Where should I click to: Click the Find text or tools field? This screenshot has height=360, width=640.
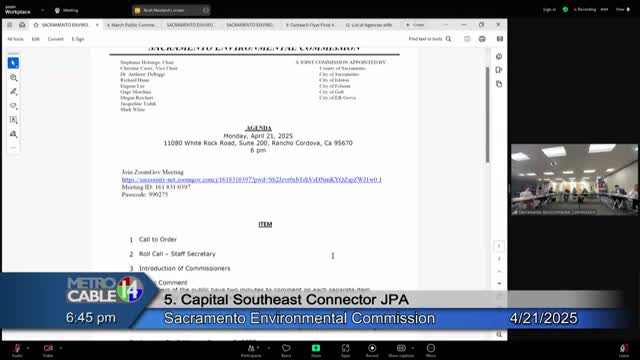click(x=425, y=39)
